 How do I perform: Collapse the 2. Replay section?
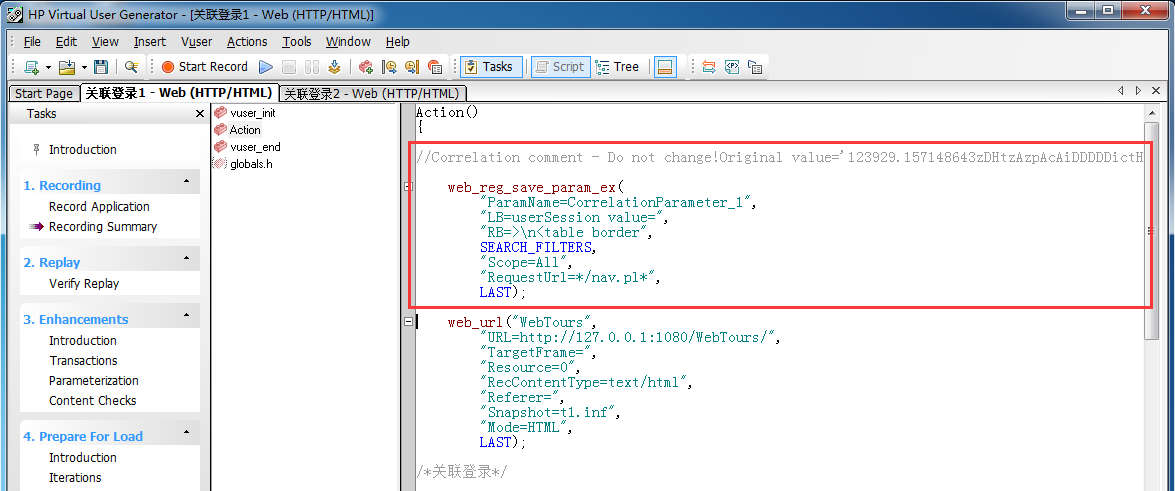click(x=186, y=259)
